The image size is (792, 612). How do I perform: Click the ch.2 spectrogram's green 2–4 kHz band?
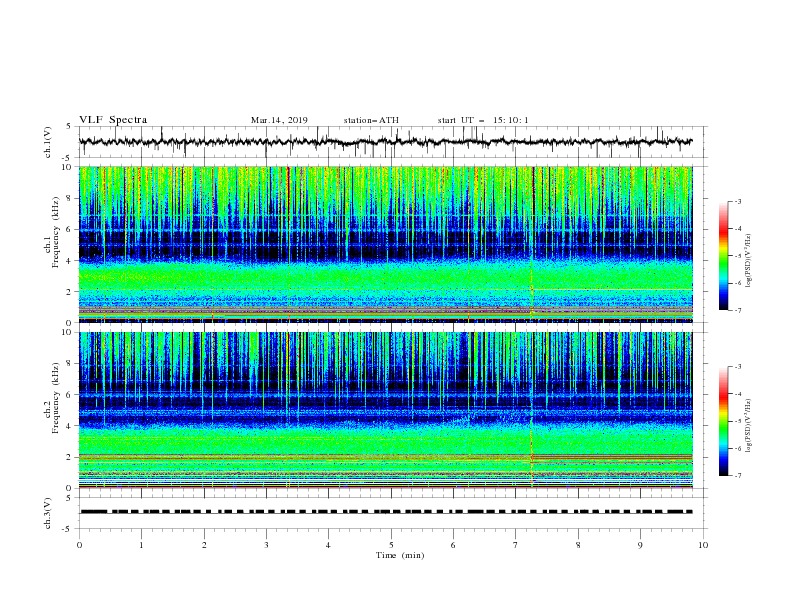[385, 441]
